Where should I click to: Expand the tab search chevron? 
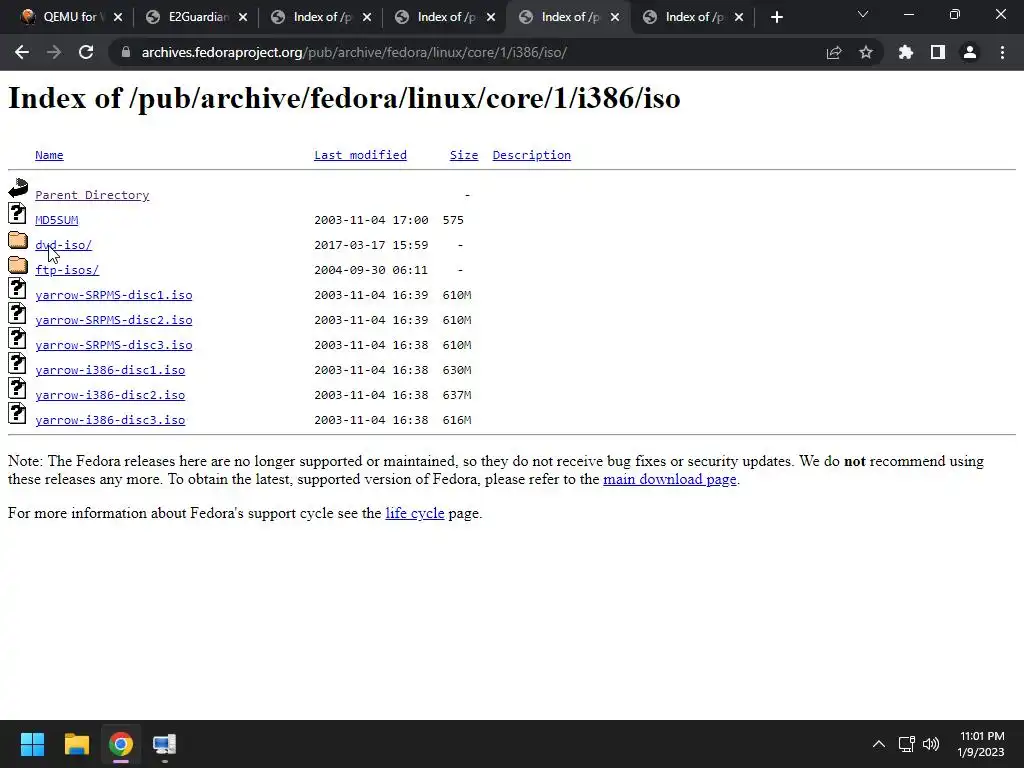coord(863,14)
